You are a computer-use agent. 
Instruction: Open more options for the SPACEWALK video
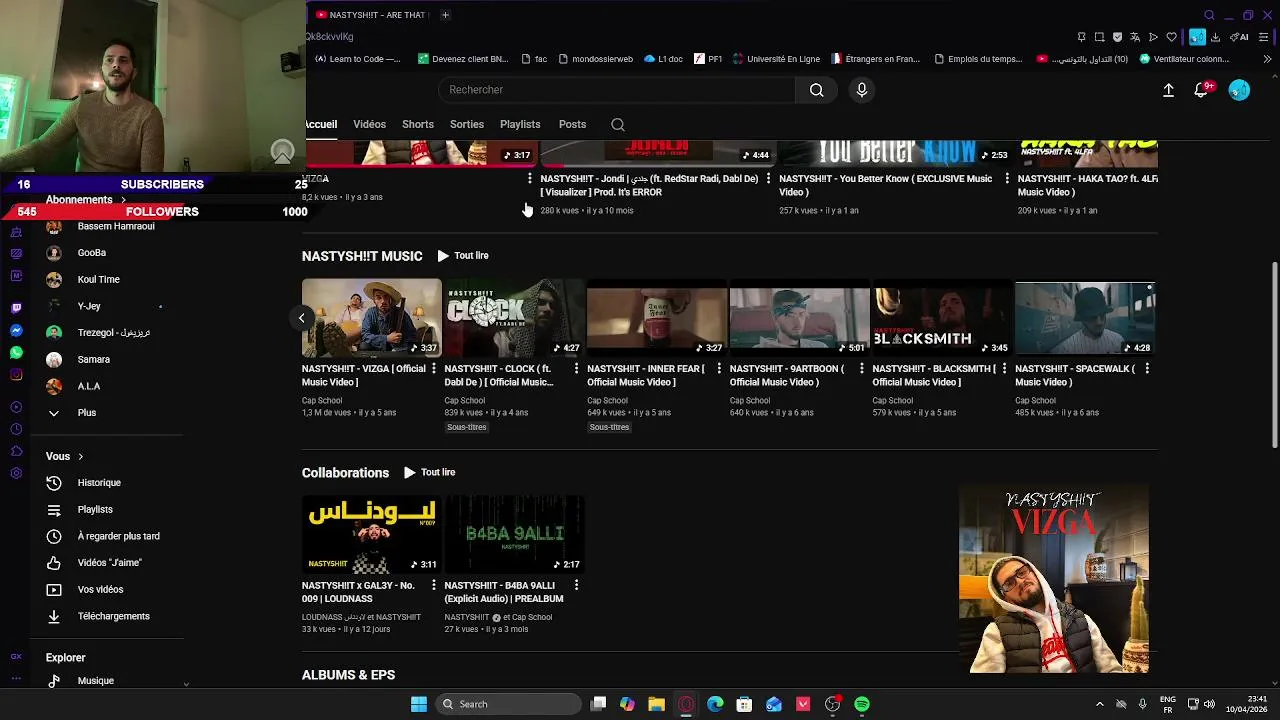point(1147,369)
